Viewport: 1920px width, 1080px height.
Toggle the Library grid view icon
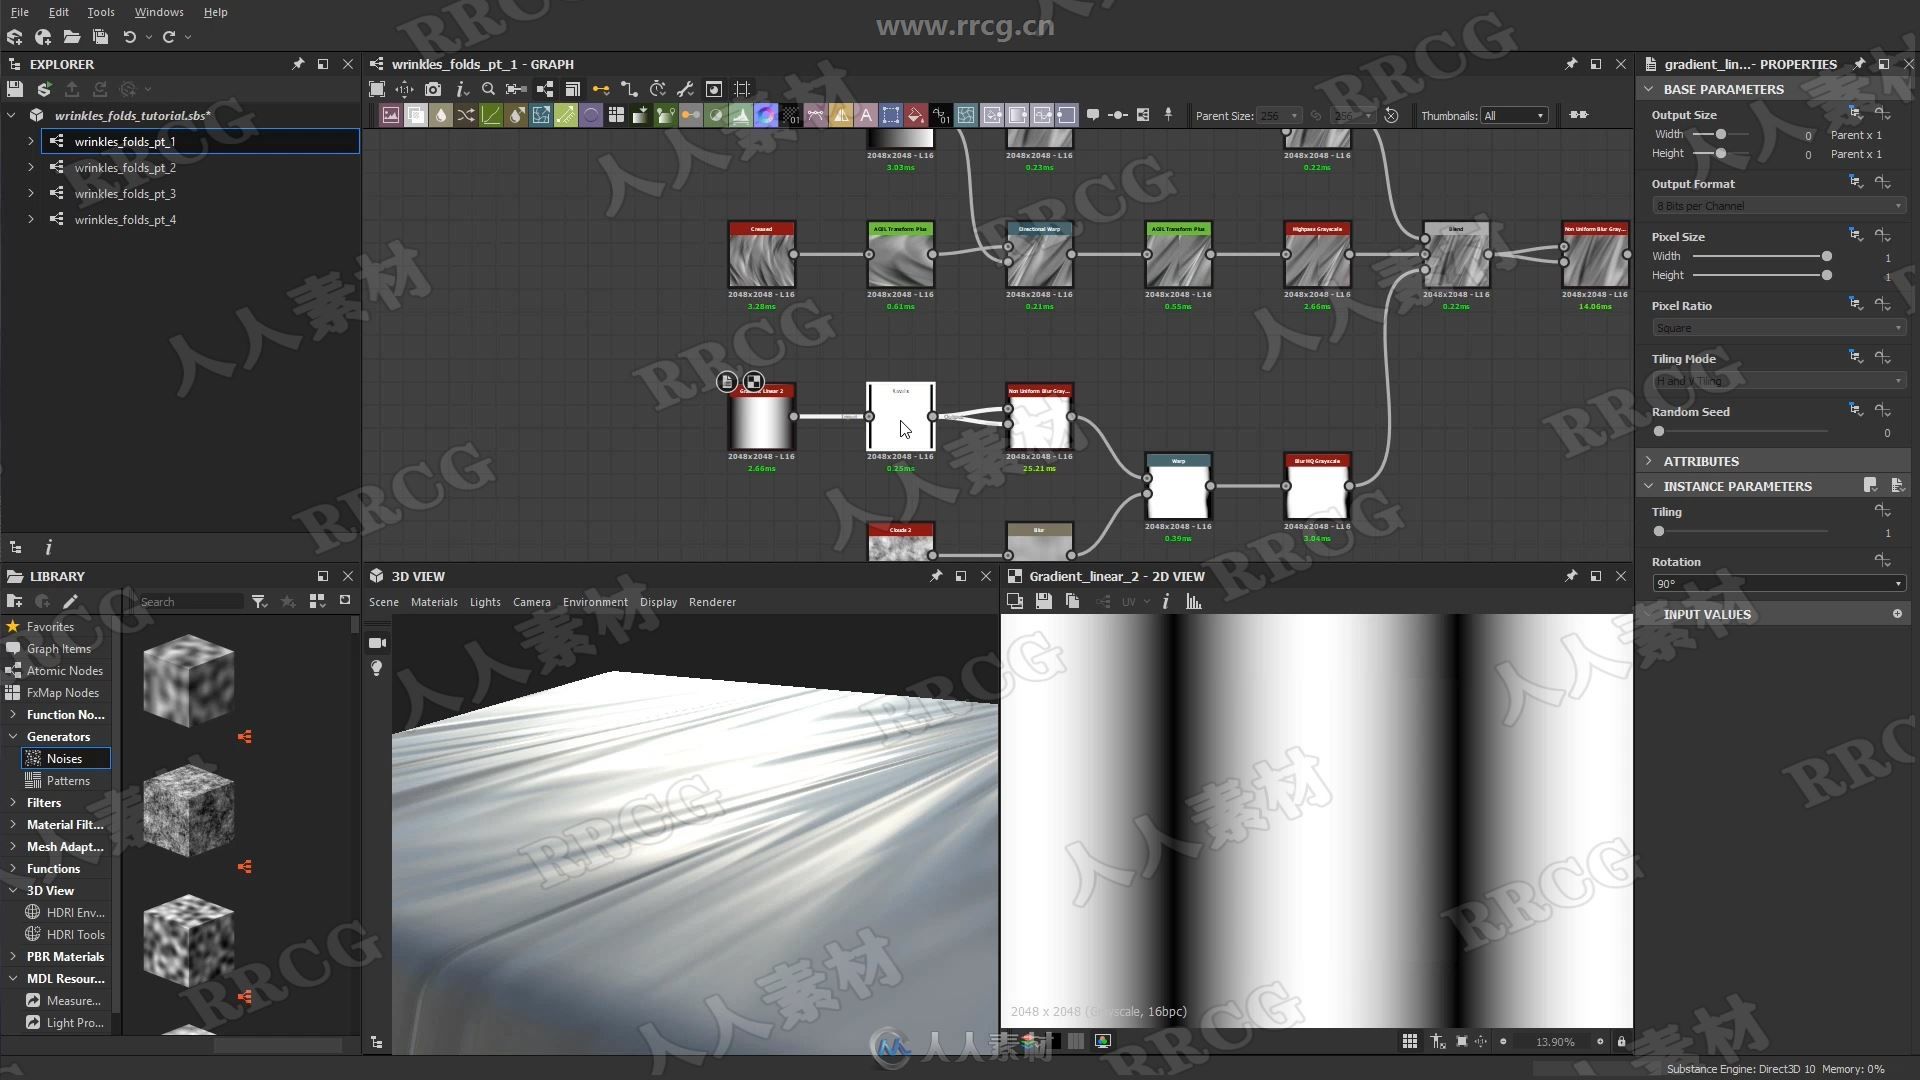tap(316, 601)
